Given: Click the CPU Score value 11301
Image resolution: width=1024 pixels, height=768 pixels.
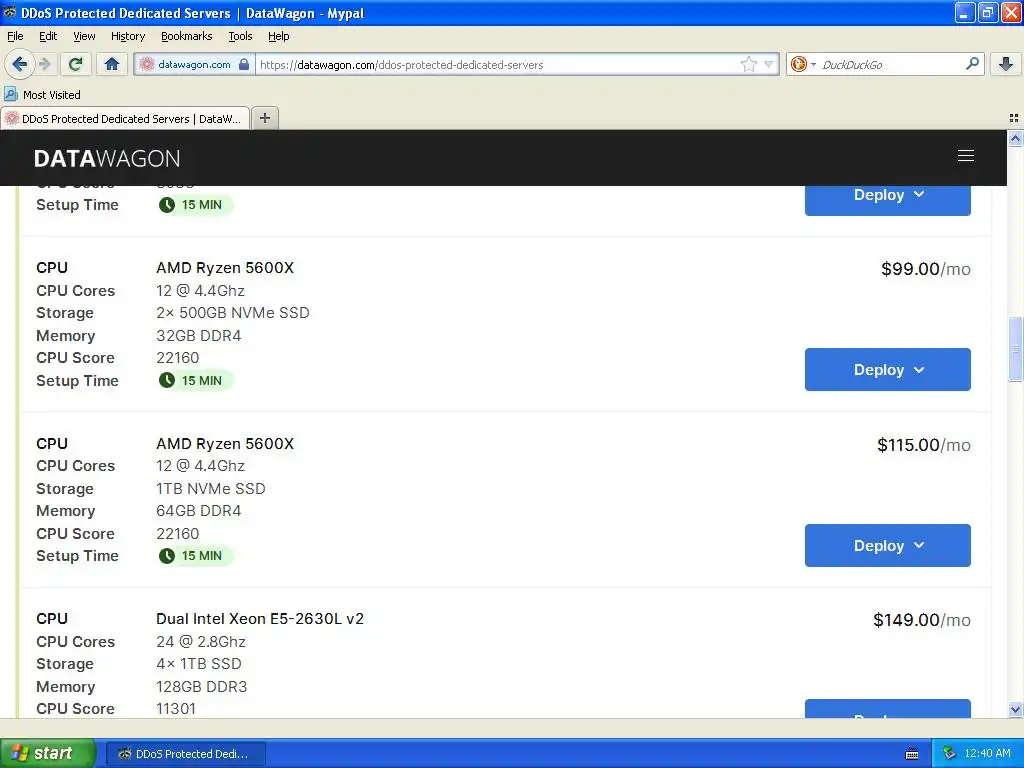Looking at the screenshot, I should click(x=176, y=709).
